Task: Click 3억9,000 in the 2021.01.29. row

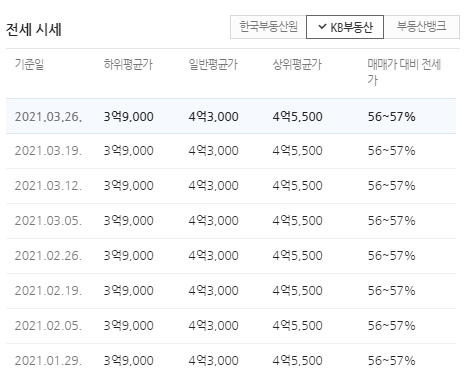Action: tap(129, 361)
